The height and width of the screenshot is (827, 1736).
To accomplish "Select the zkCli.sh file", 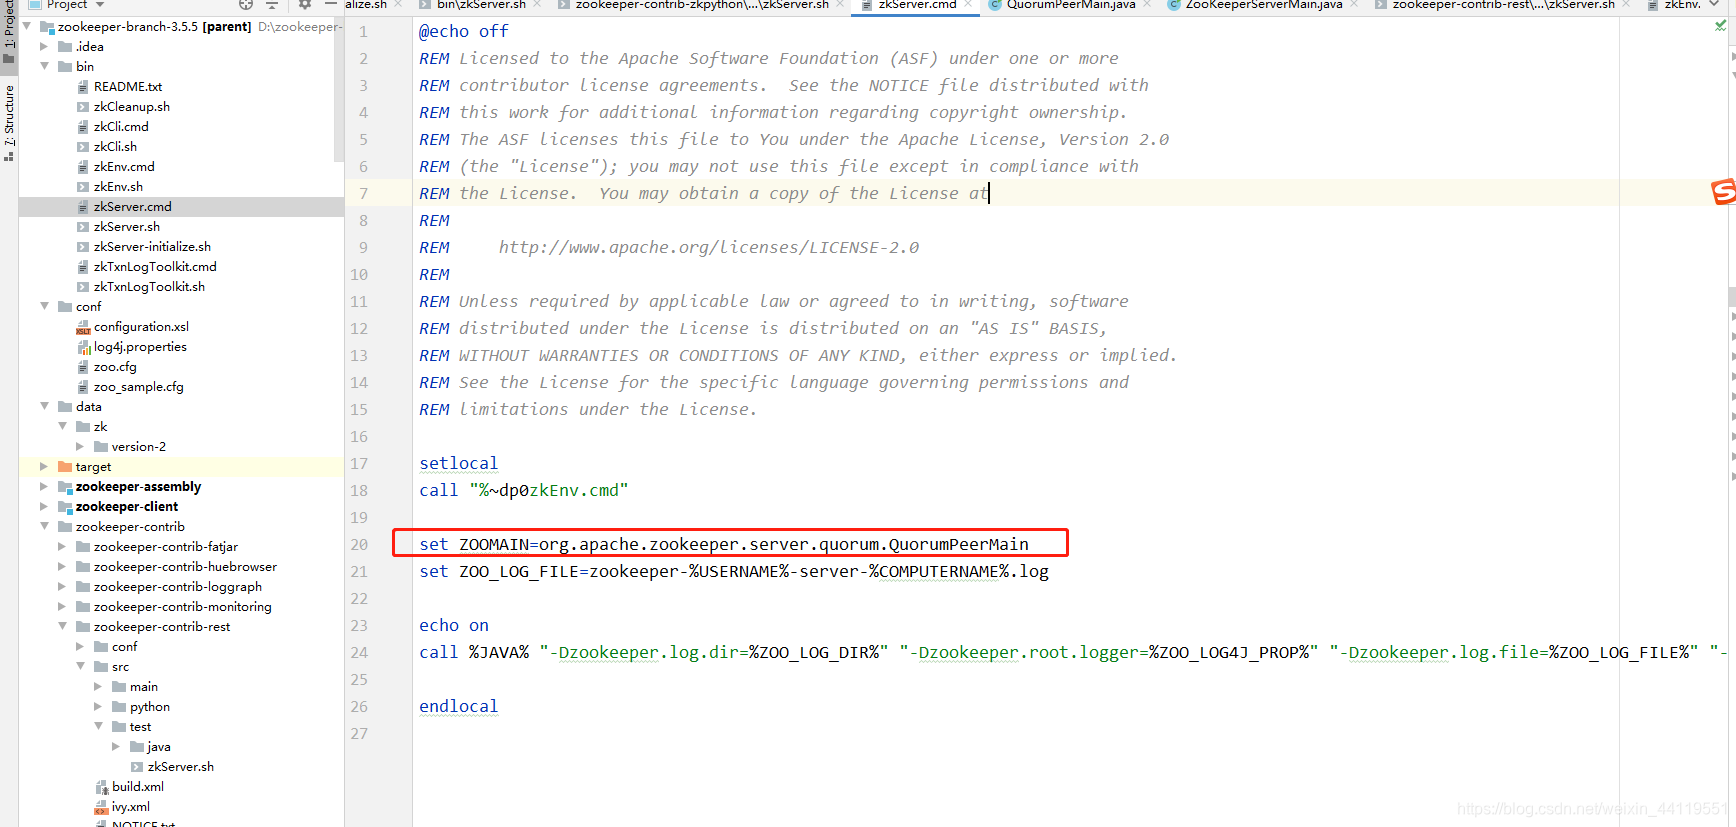I will tap(115, 146).
